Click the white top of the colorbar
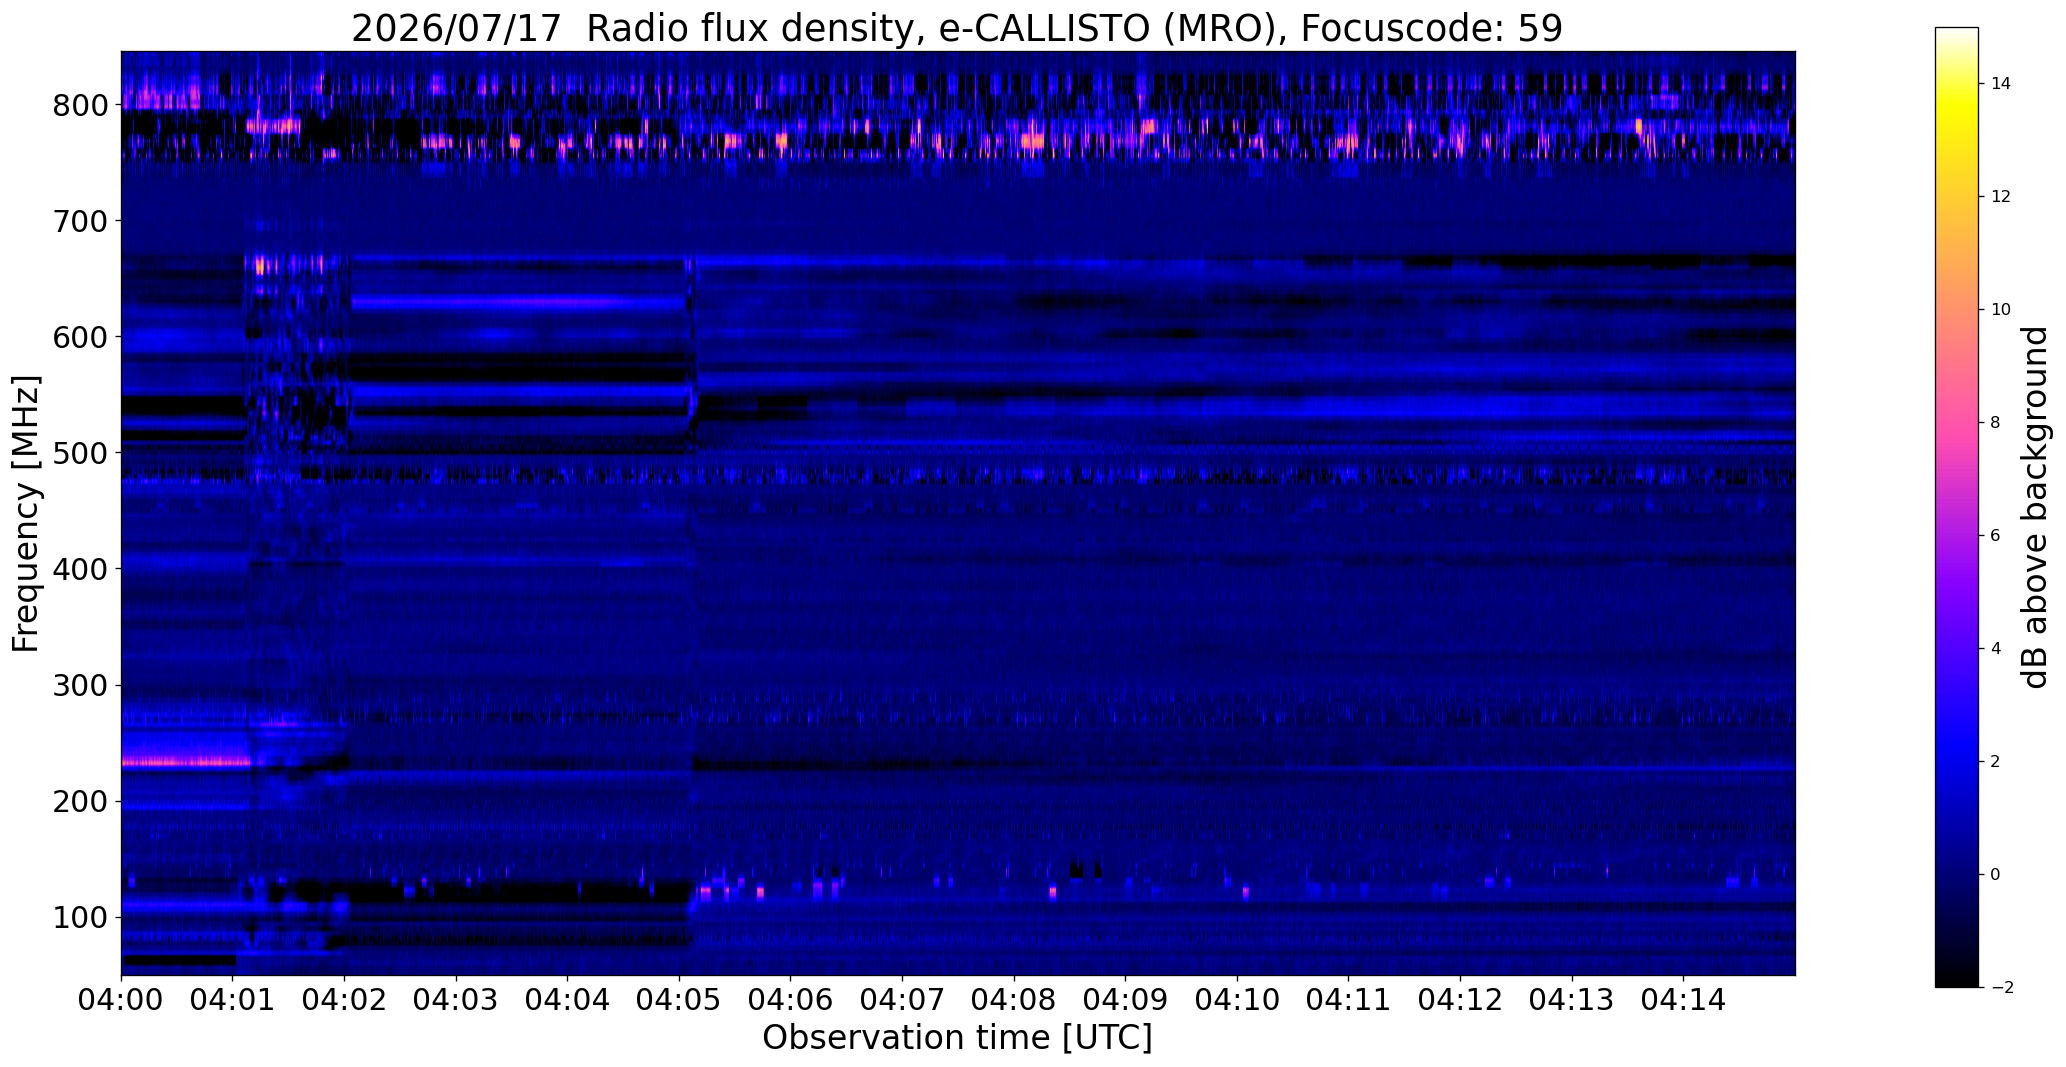 click(1957, 33)
